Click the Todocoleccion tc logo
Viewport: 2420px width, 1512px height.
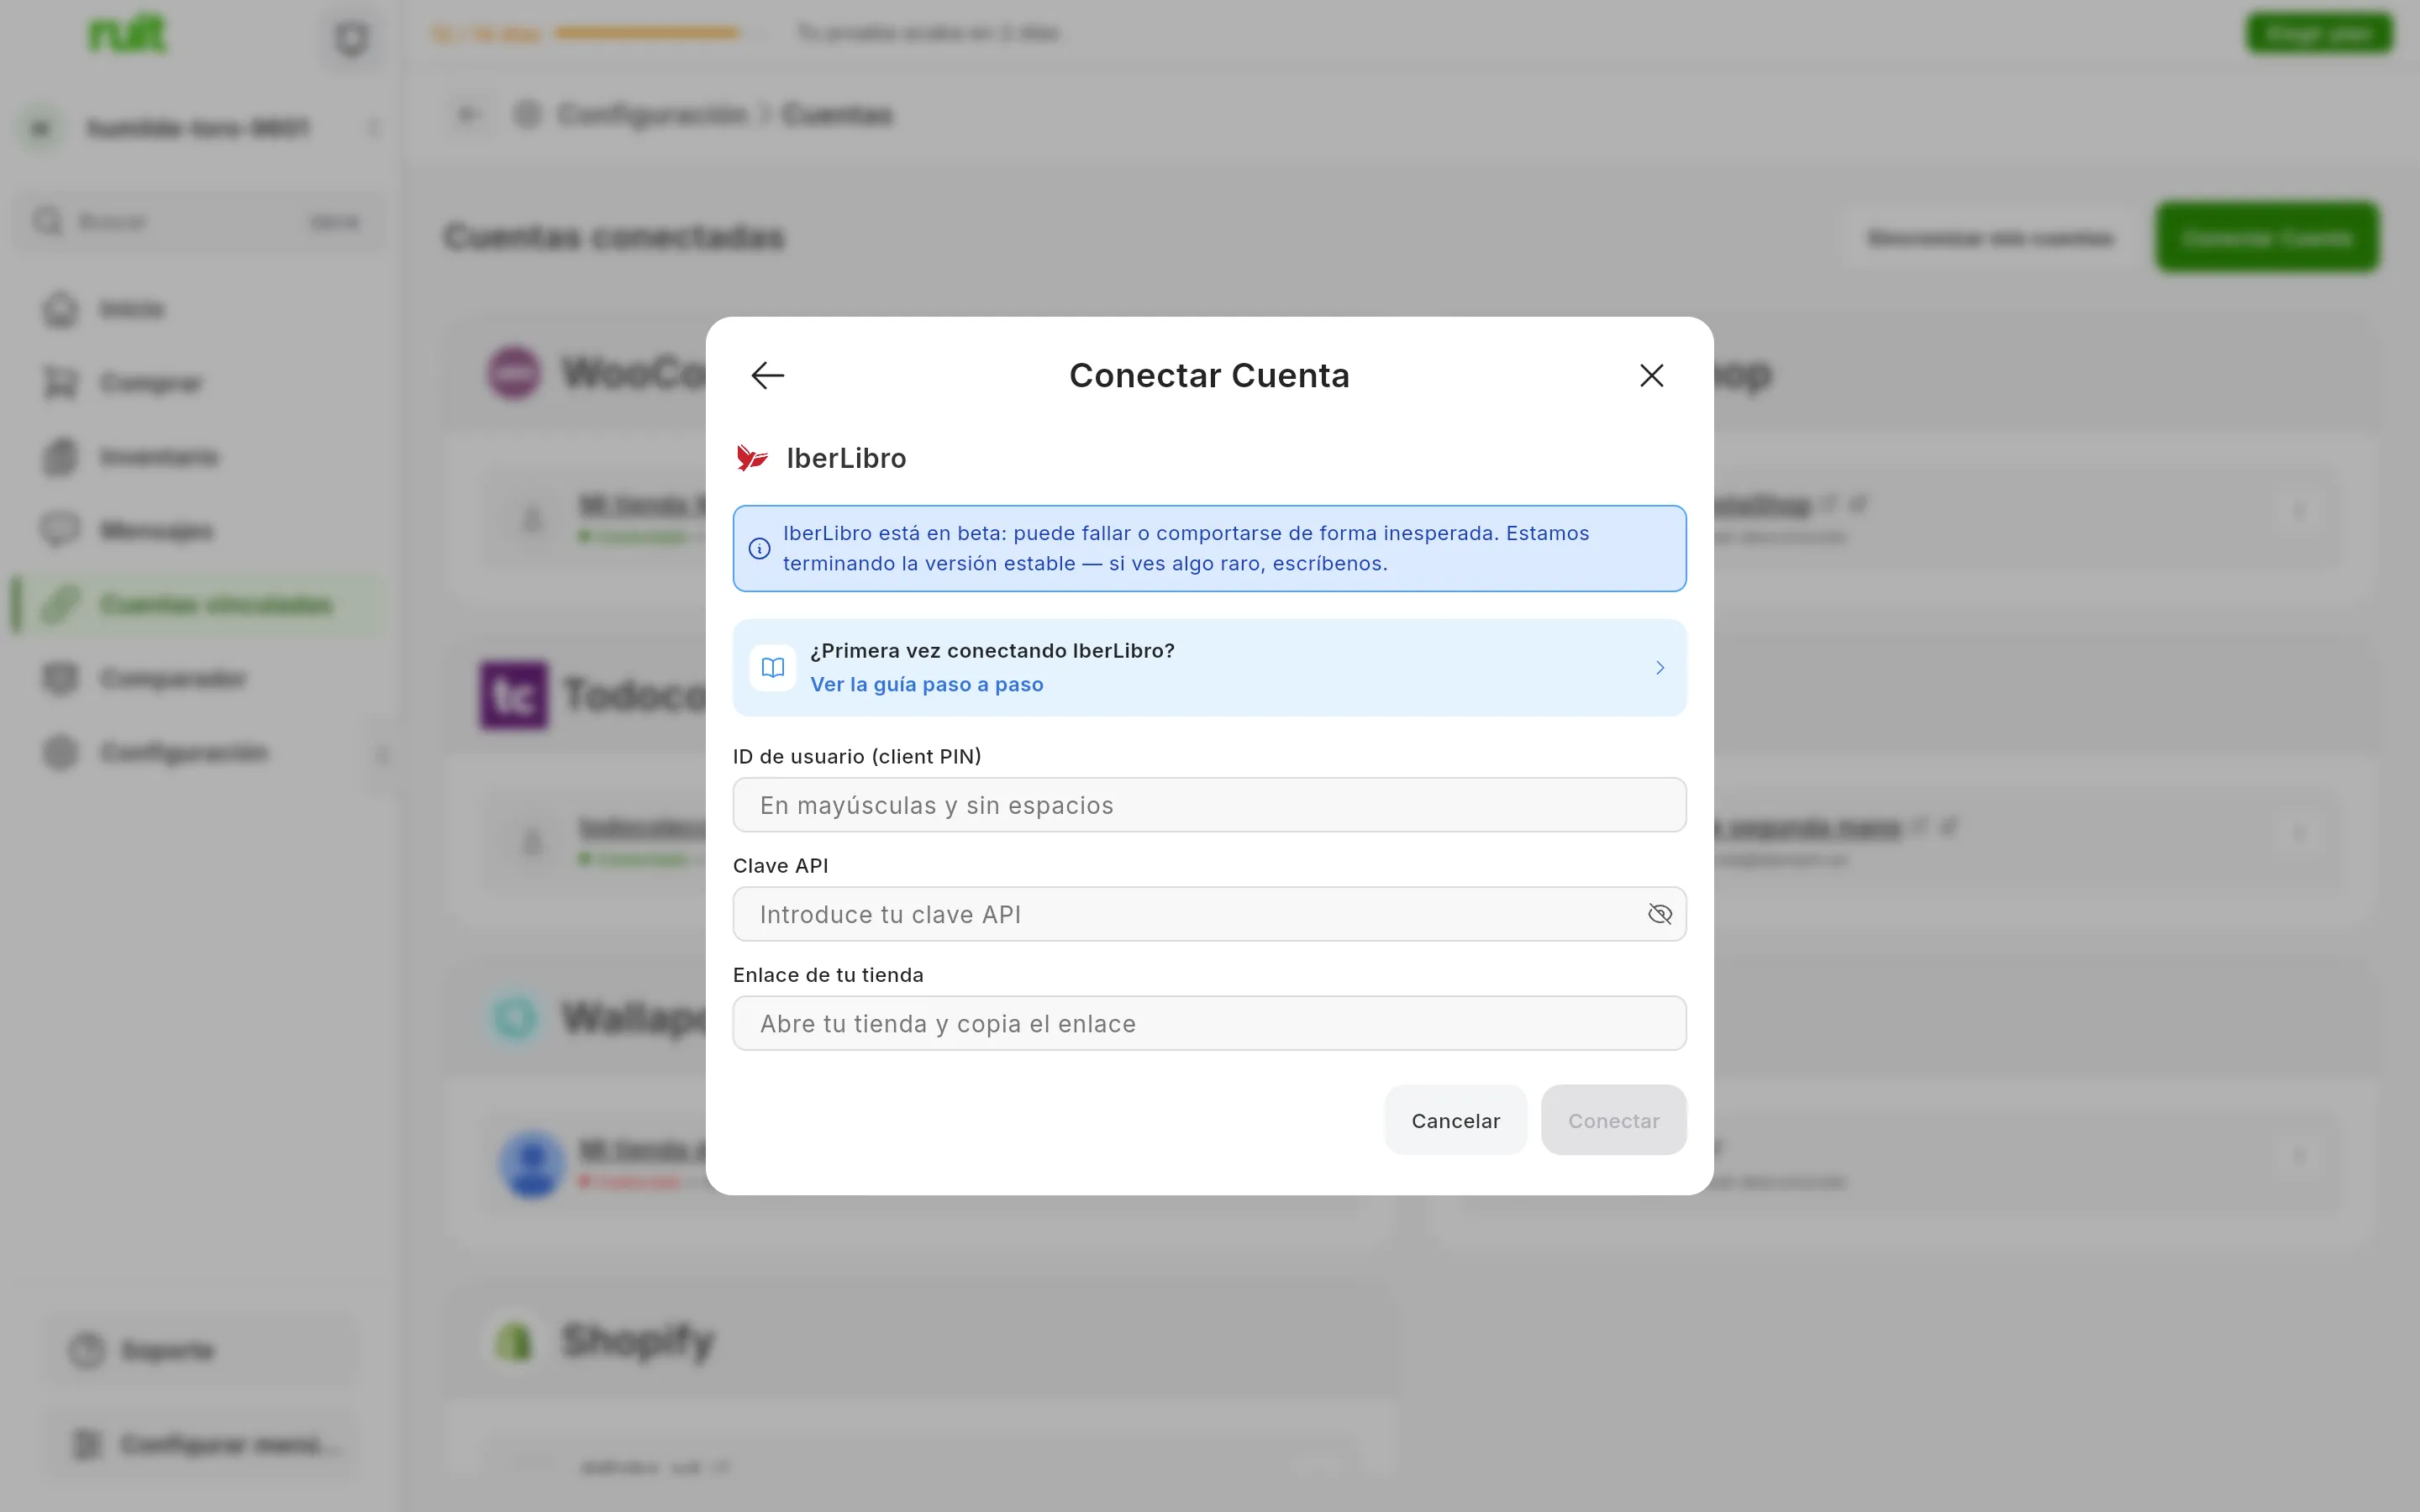[513, 695]
